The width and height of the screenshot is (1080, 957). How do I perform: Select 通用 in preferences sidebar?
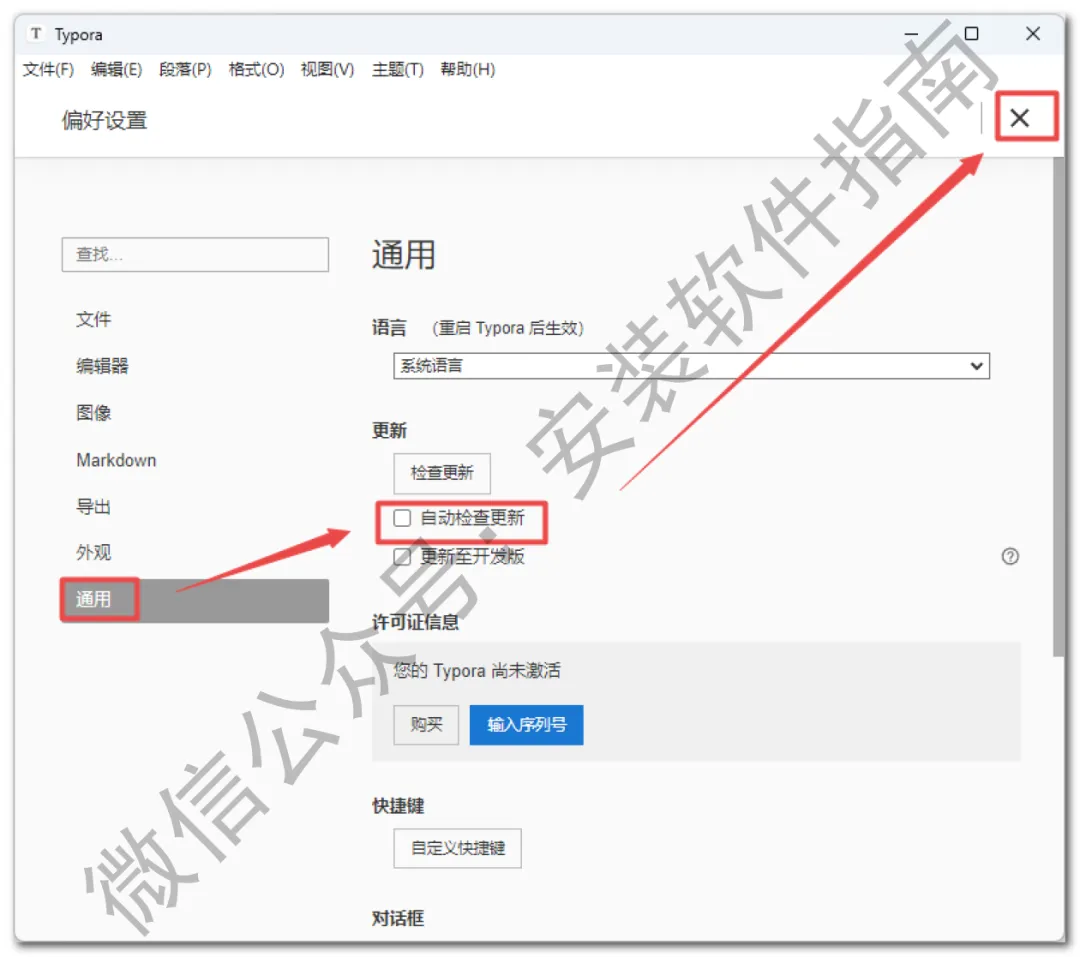195,600
